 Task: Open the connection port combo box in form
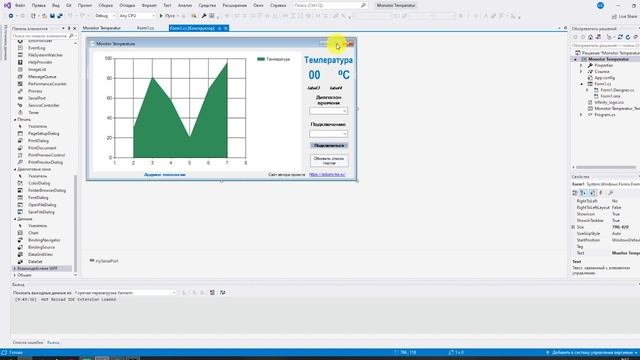point(329,134)
